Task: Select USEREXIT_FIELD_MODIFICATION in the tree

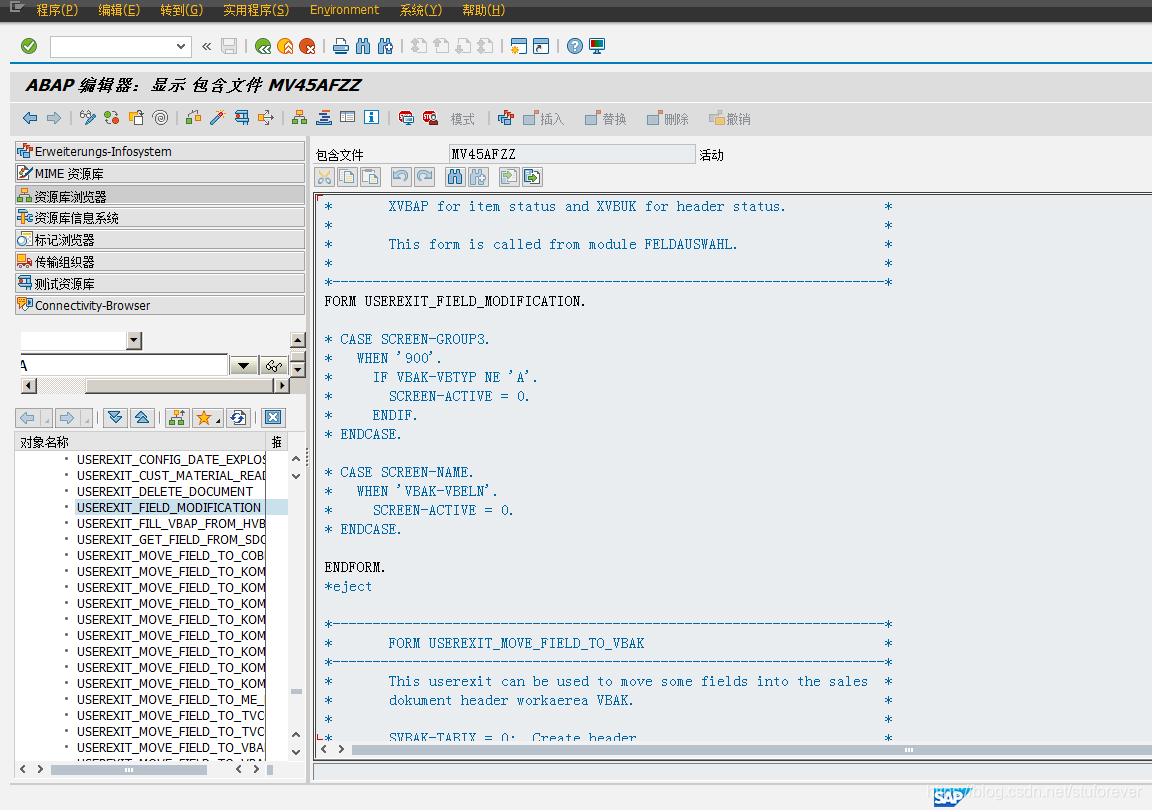Action: pos(169,508)
